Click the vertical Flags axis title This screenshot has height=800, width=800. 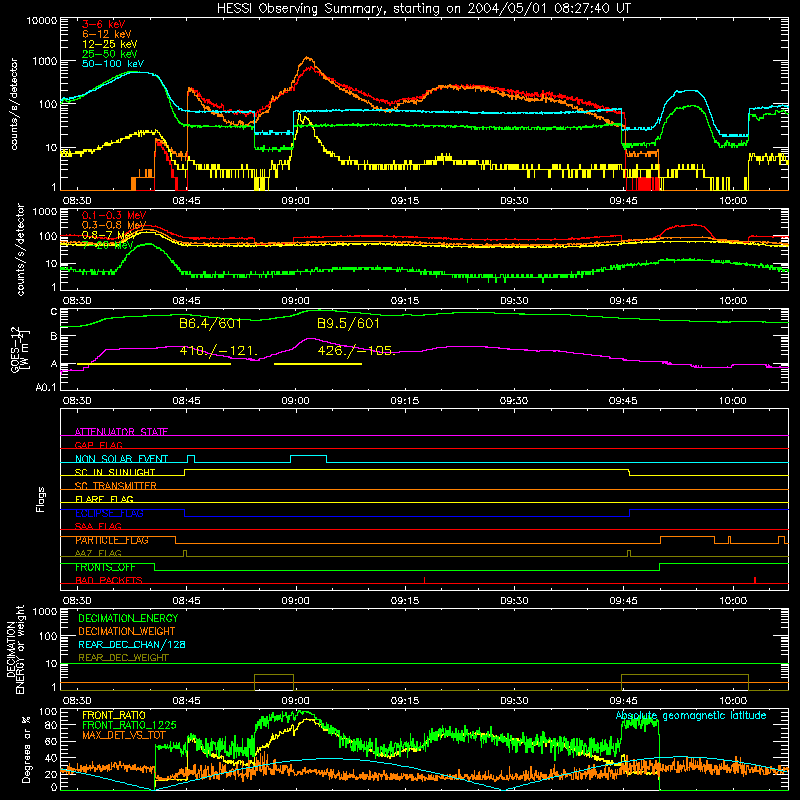point(41,499)
